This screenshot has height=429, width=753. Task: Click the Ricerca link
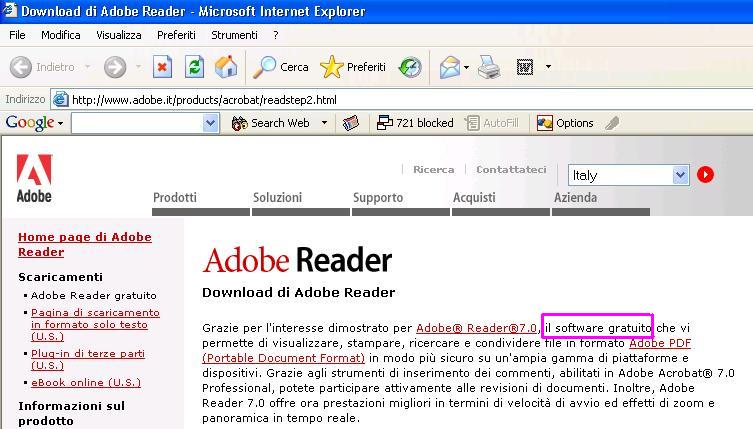(x=434, y=170)
